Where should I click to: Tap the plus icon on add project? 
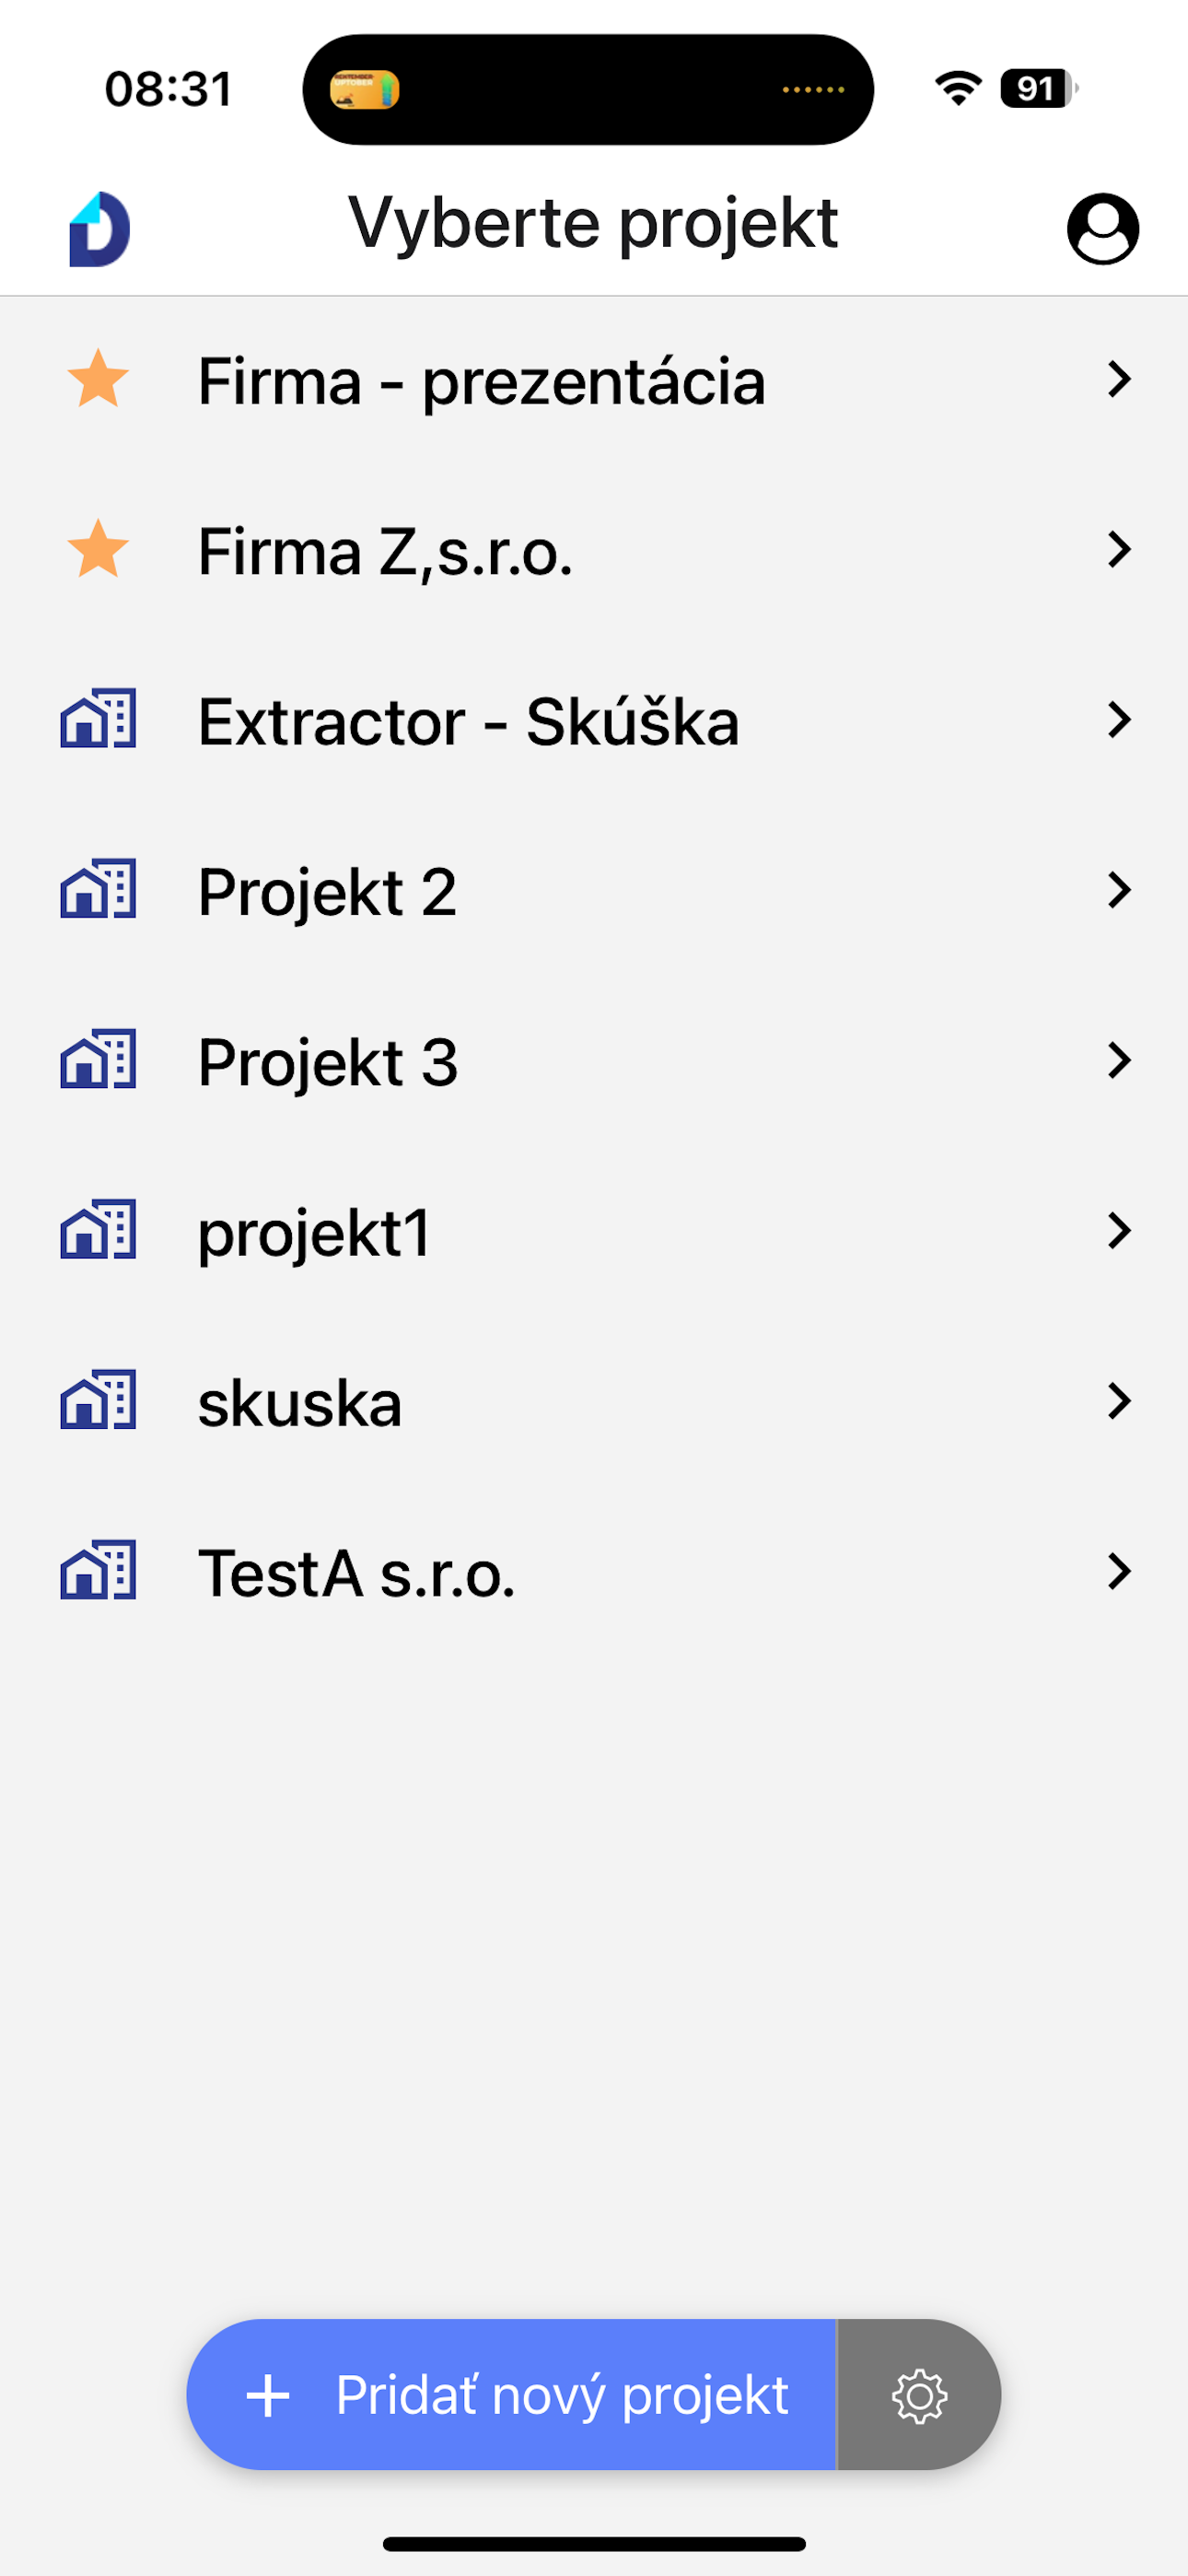[x=268, y=2396]
